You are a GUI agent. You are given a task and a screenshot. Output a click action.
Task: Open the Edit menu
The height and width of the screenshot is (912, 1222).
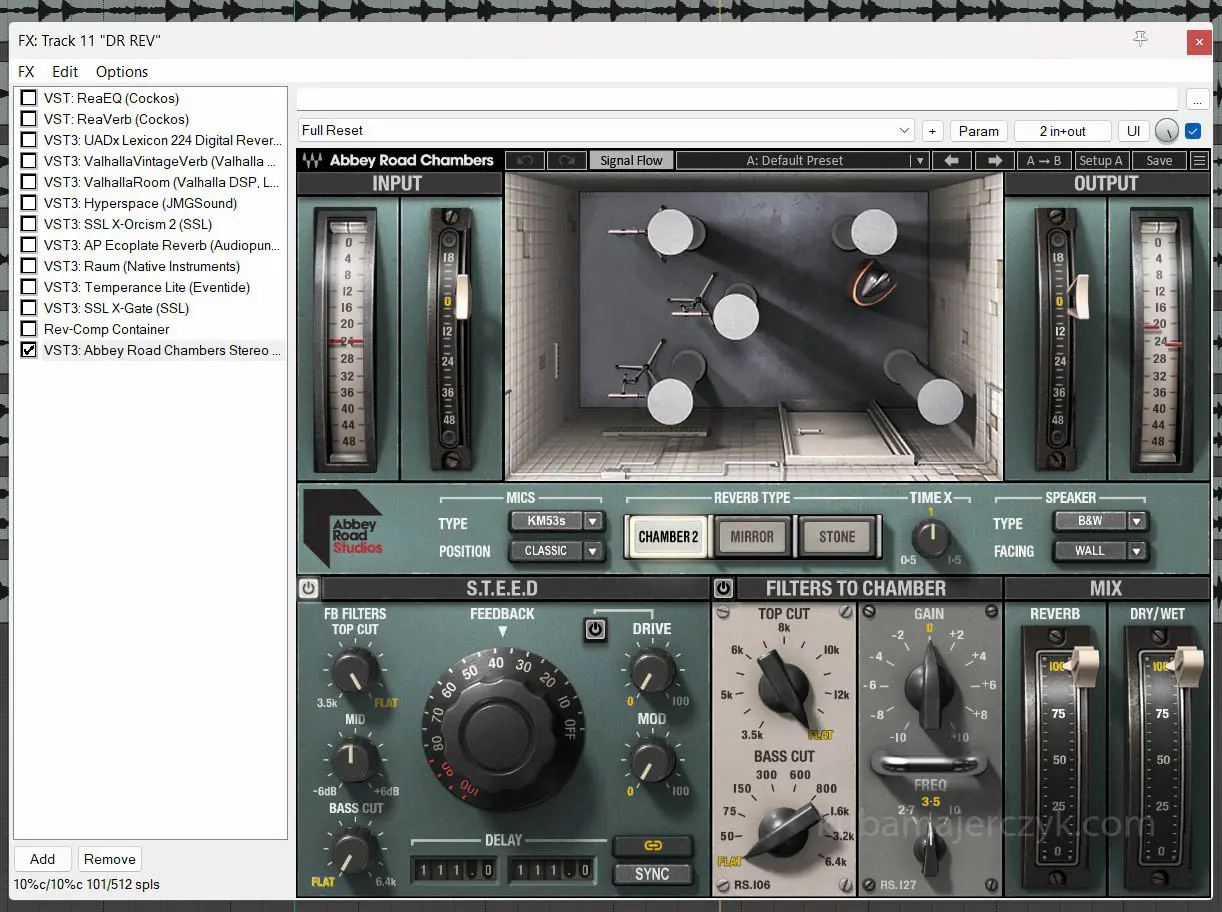tap(65, 72)
